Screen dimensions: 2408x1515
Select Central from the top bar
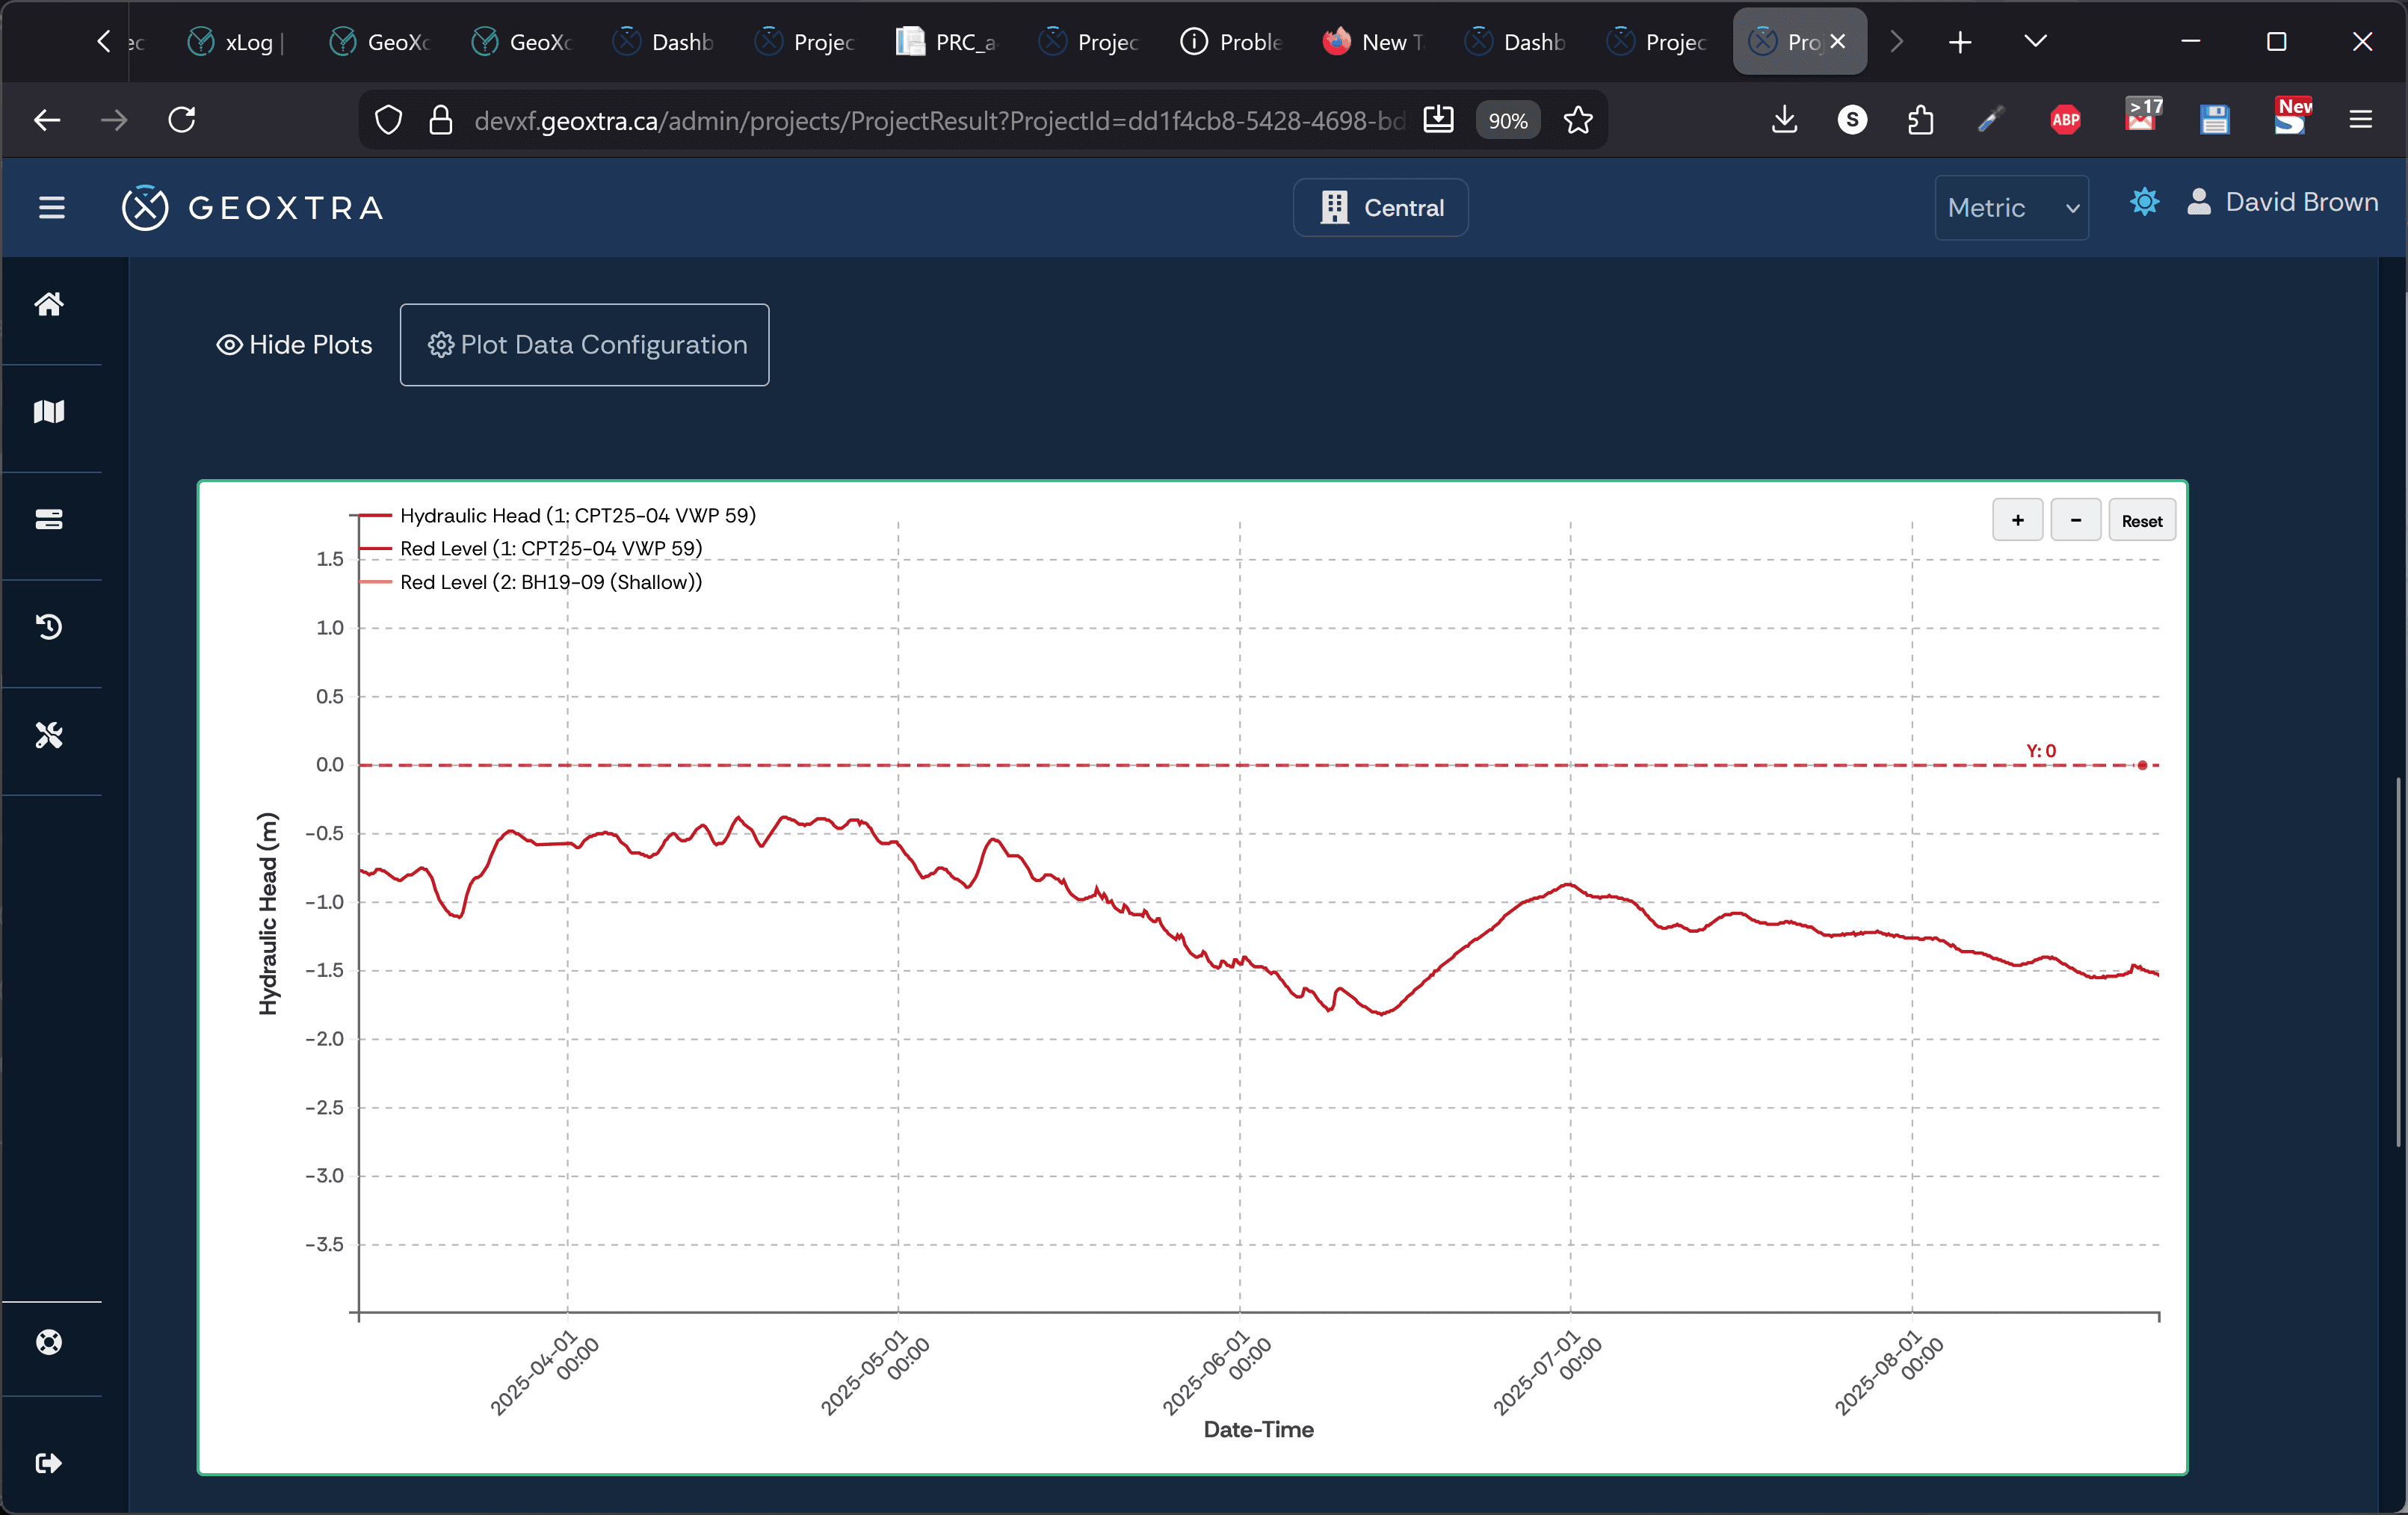coord(1380,207)
